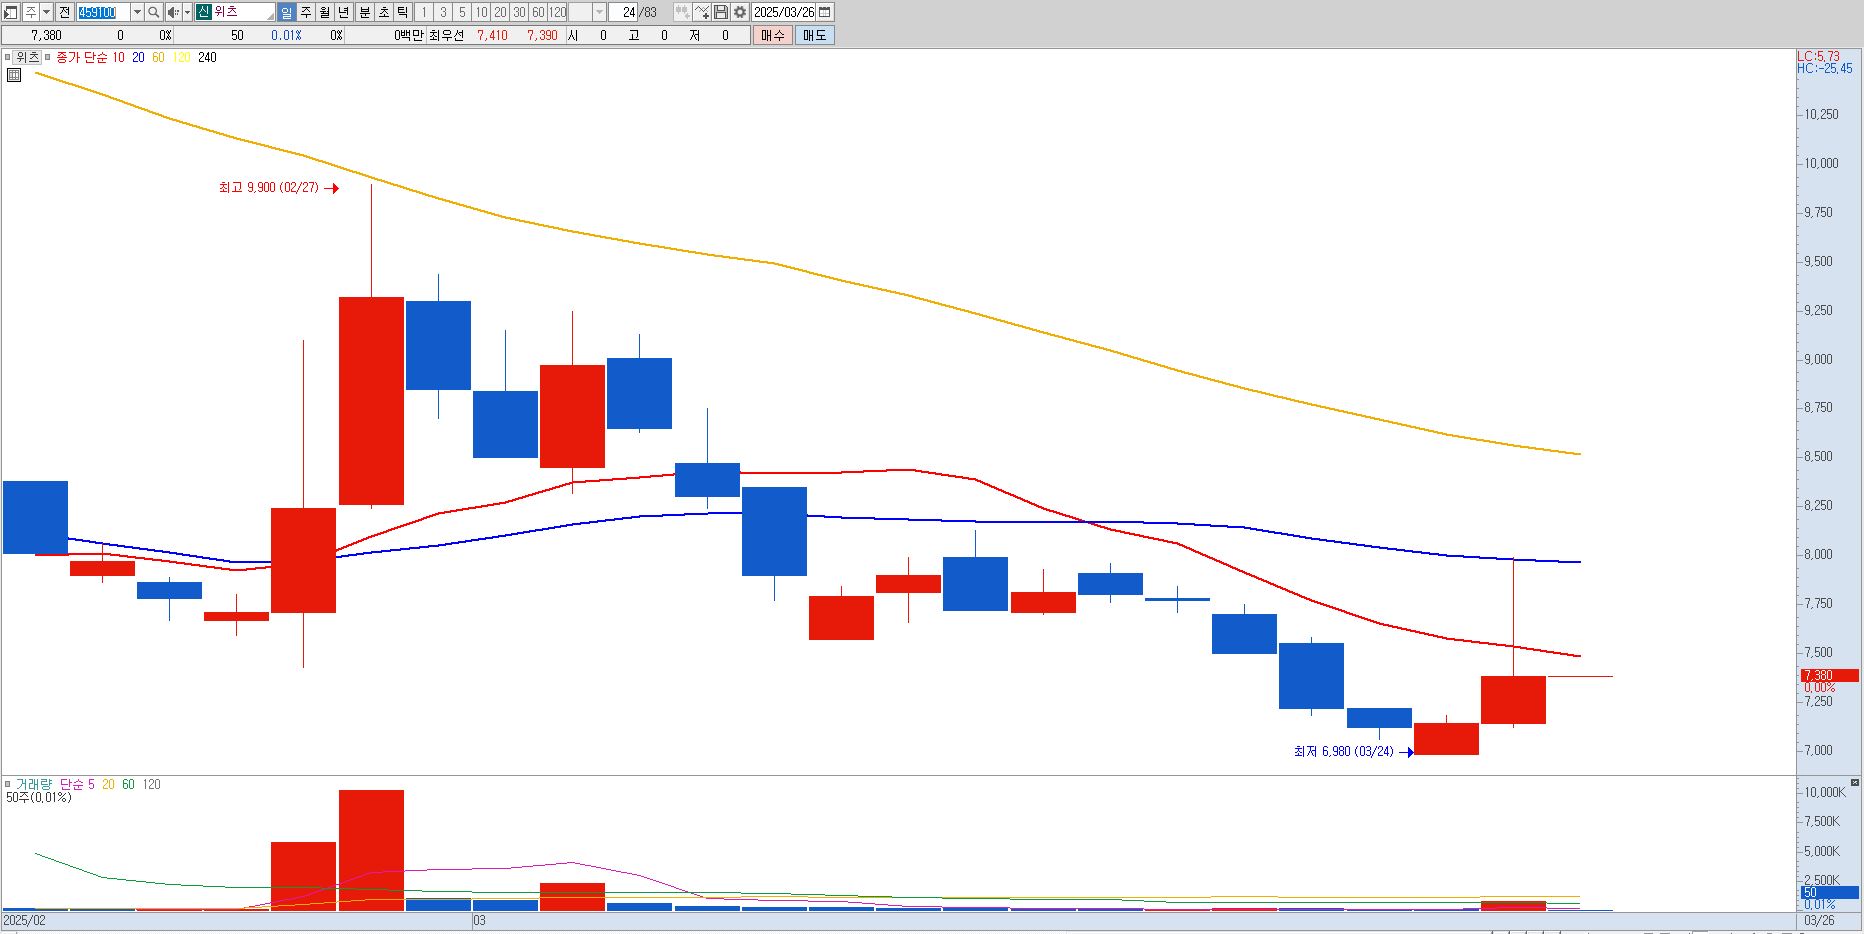Click the current price tag 7,380 on axis
Image resolution: width=1864 pixels, height=934 pixels.
(x=1829, y=675)
